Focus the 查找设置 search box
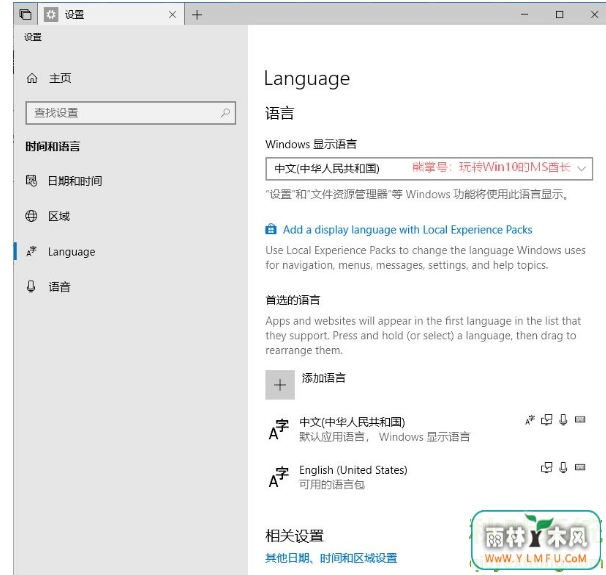 point(131,113)
